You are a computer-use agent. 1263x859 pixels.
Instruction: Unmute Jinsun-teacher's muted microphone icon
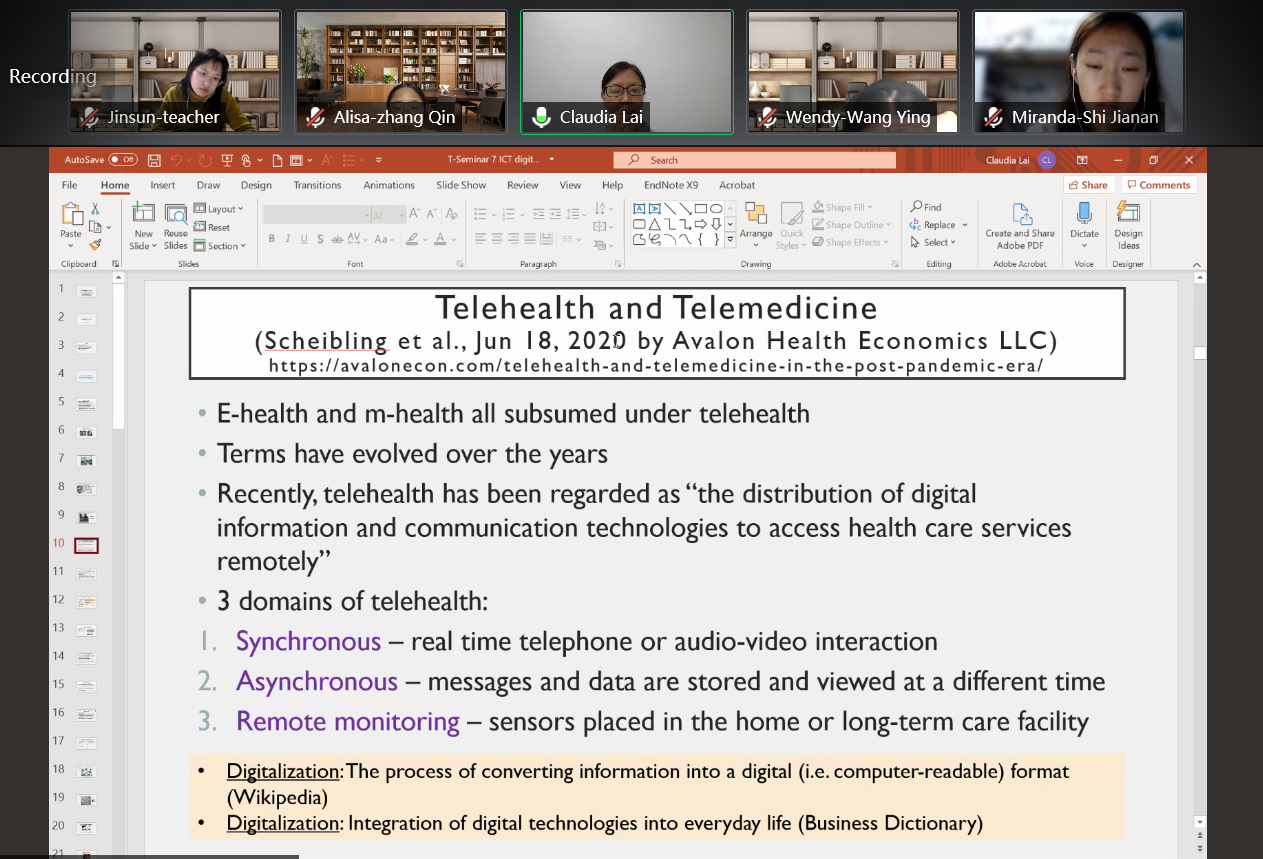90,118
